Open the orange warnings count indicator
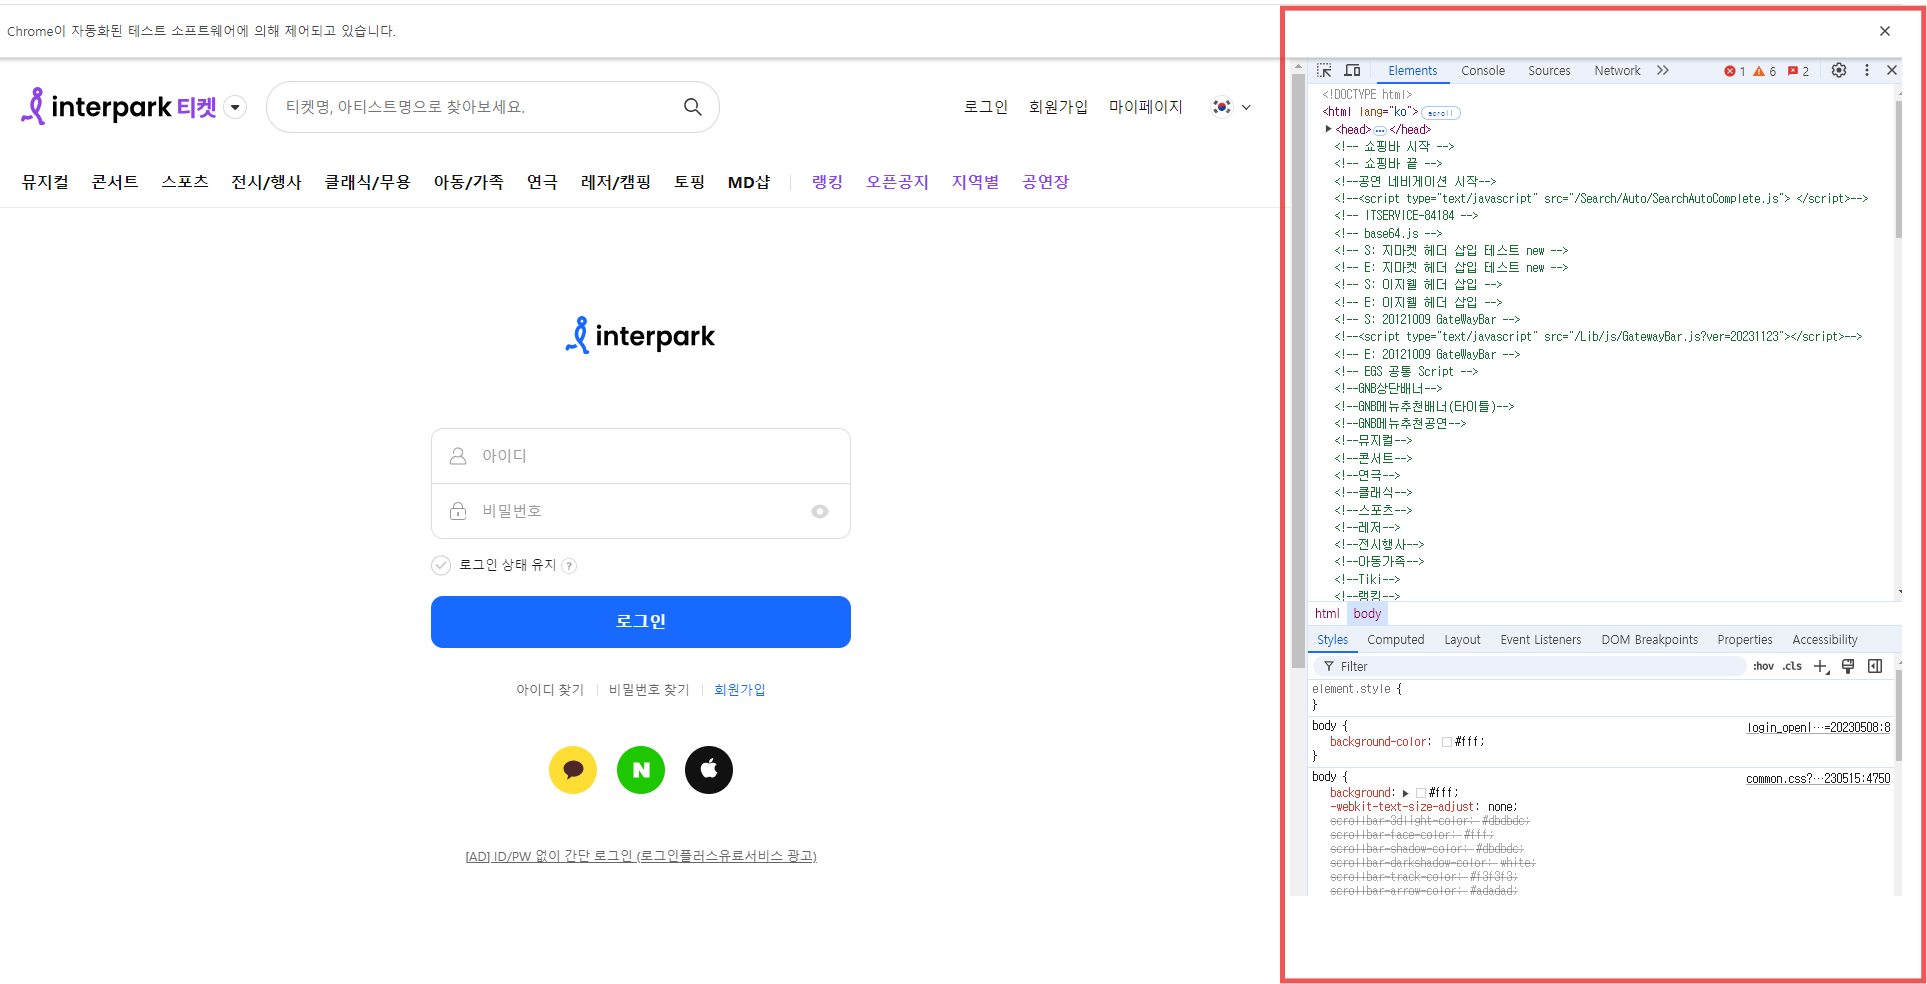 pos(1765,71)
